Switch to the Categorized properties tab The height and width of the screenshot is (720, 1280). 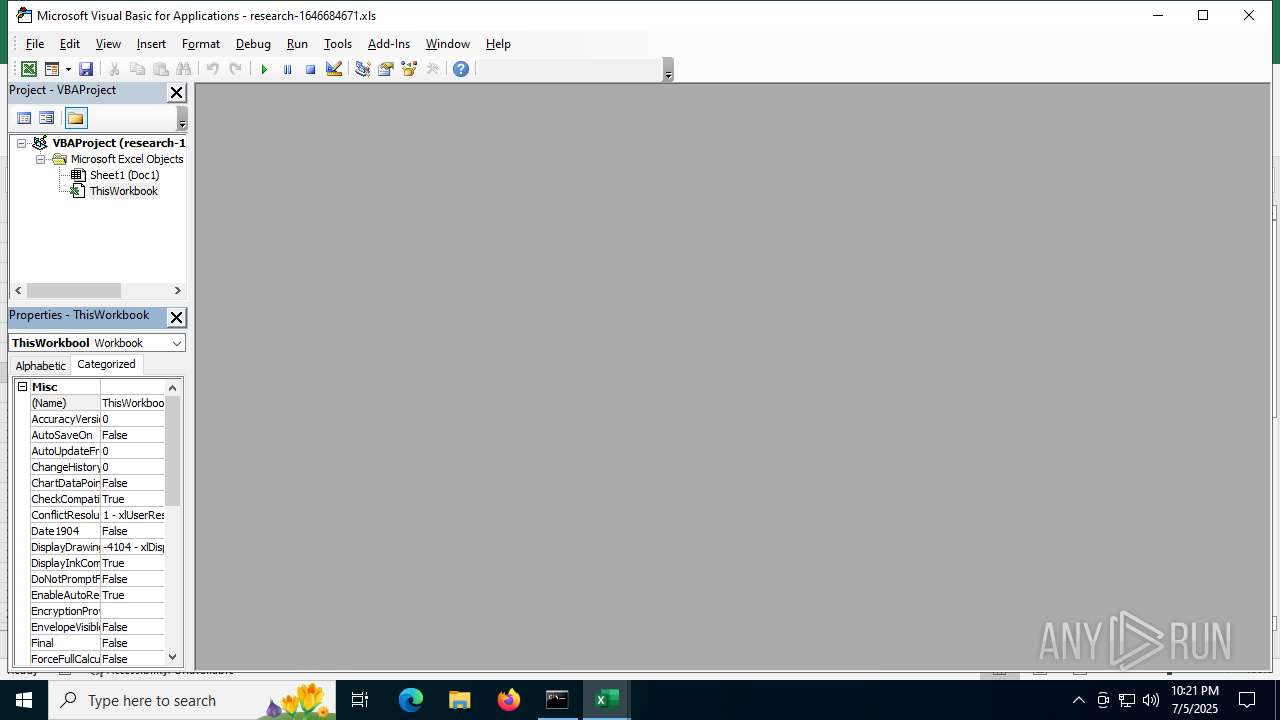106,365
